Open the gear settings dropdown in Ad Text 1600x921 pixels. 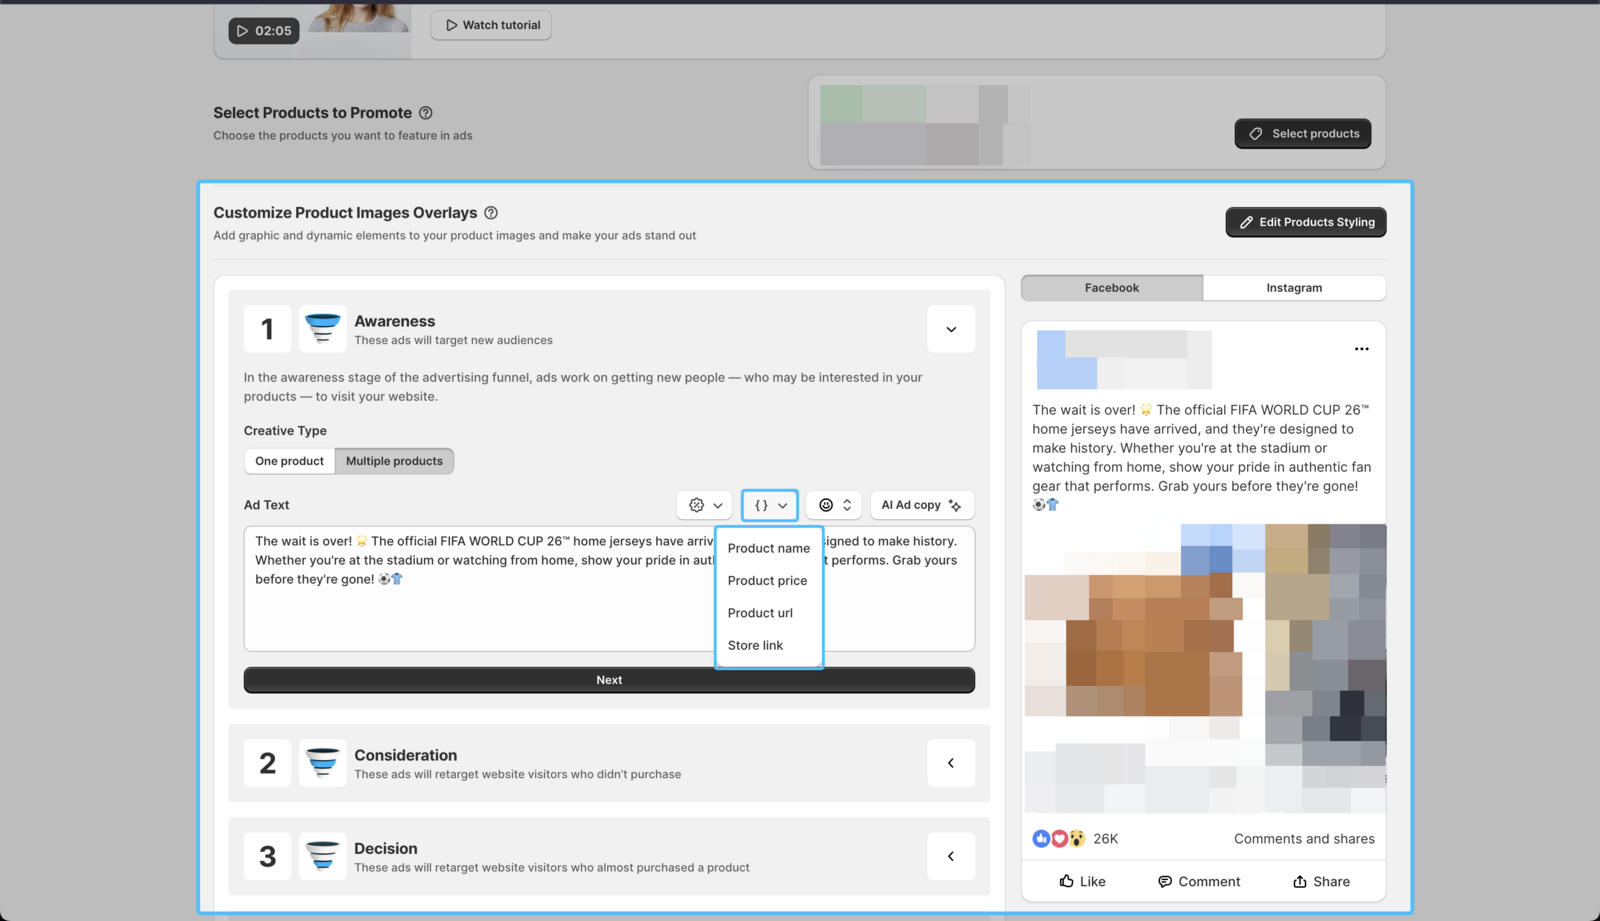click(x=705, y=505)
